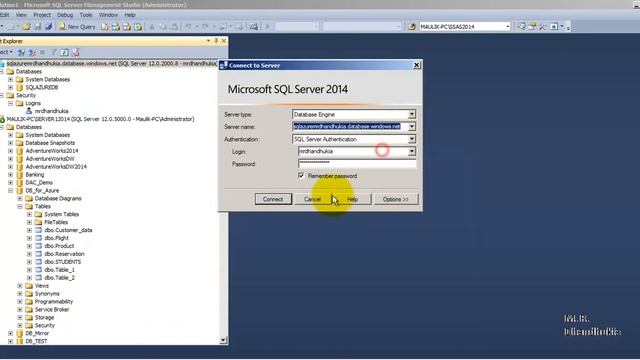Click the Connect button in dialog
The width and height of the screenshot is (640, 360).
click(x=273, y=199)
